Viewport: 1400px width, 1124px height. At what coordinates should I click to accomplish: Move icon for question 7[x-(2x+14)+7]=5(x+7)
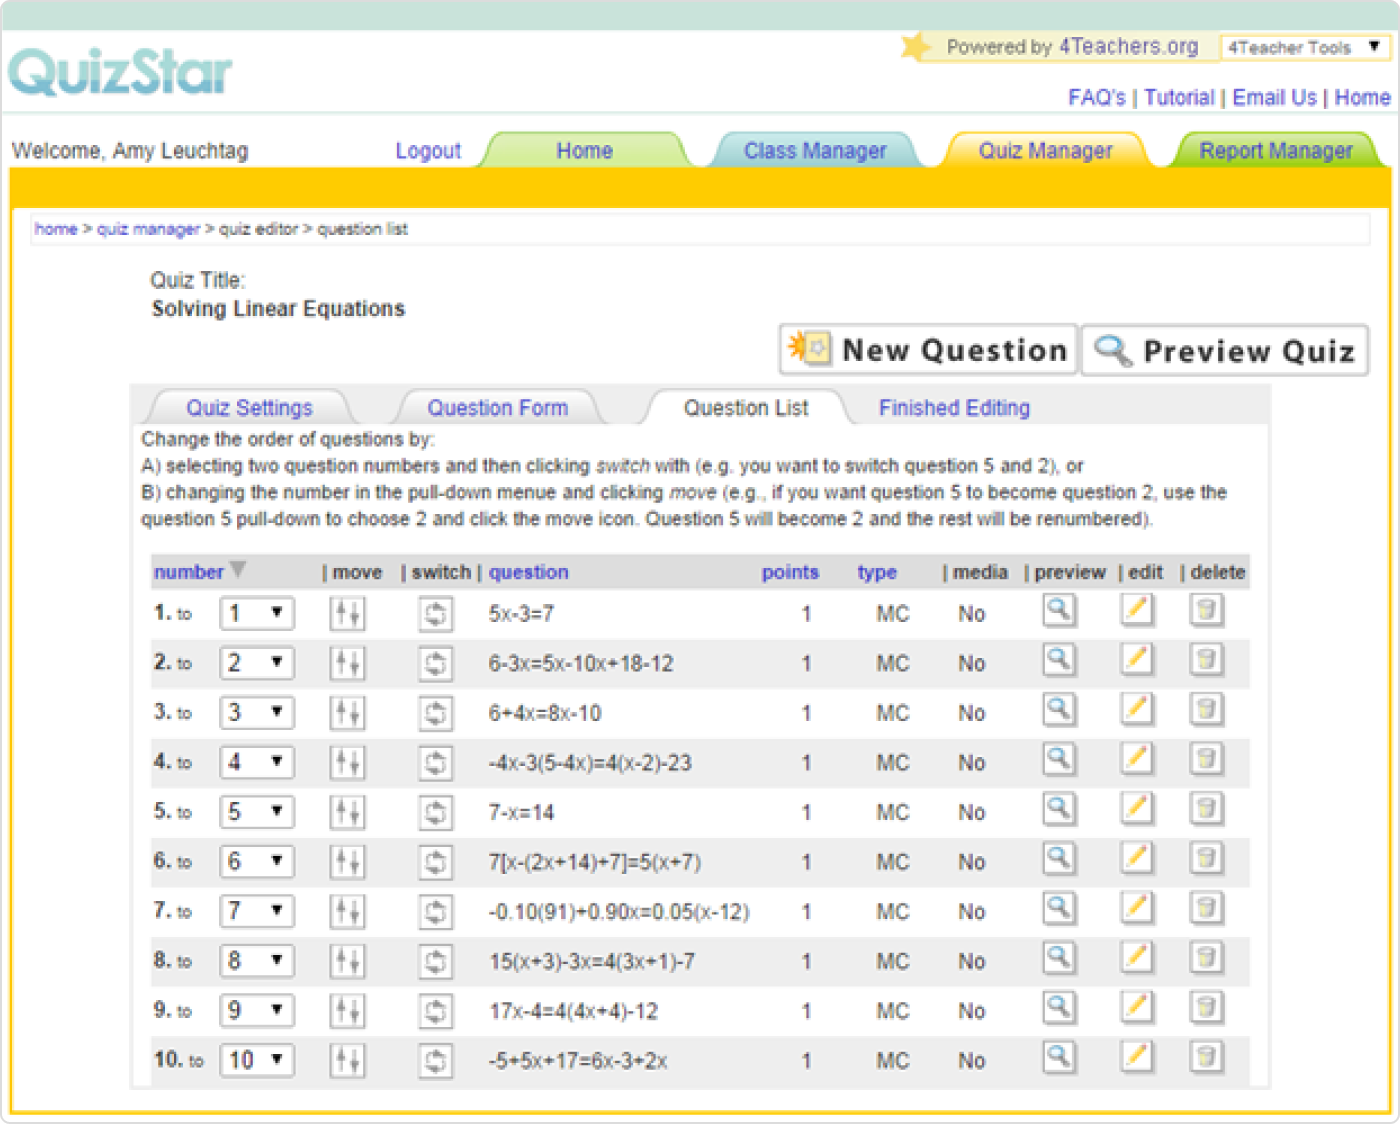pos(347,862)
